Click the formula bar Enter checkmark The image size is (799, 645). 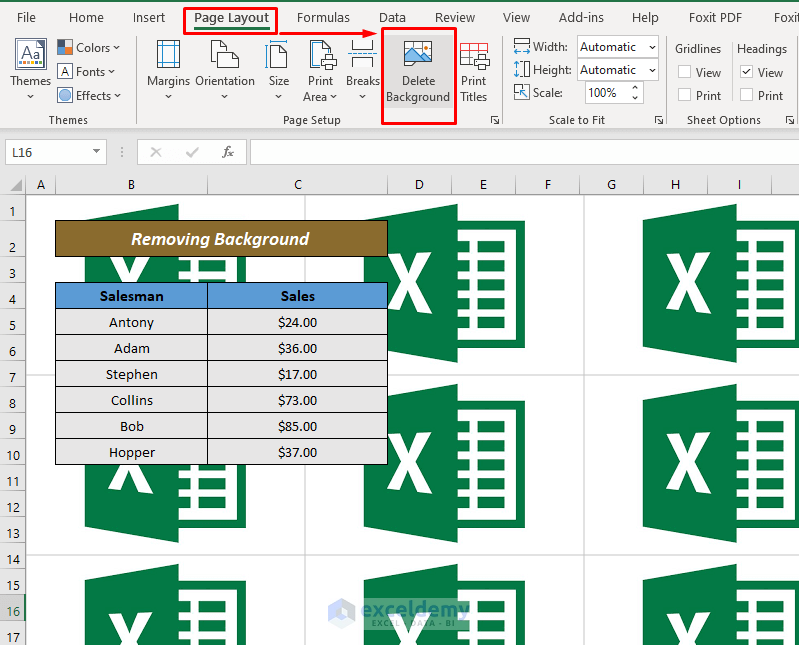coord(192,152)
